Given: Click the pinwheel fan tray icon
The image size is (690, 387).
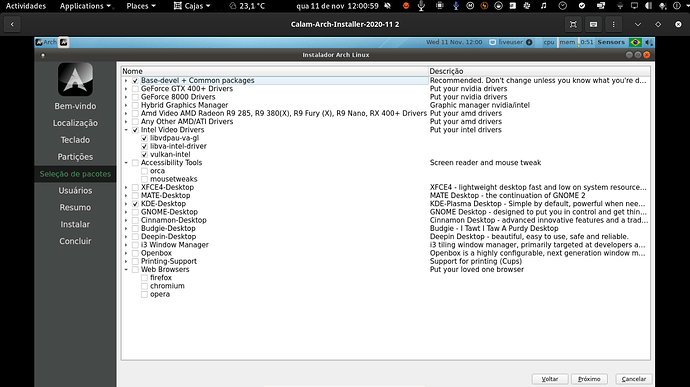Looking at the screenshot, I should click(527, 6).
